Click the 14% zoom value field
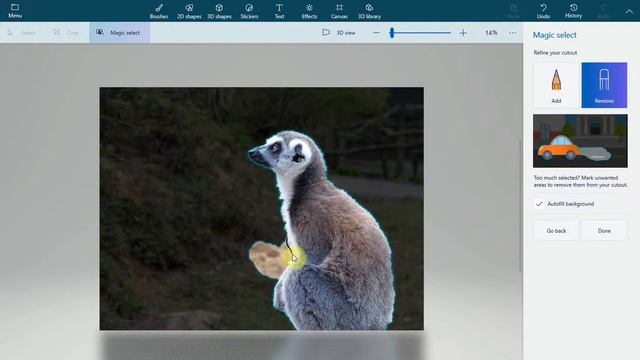 pyautogui.click(x=491, y=33)
